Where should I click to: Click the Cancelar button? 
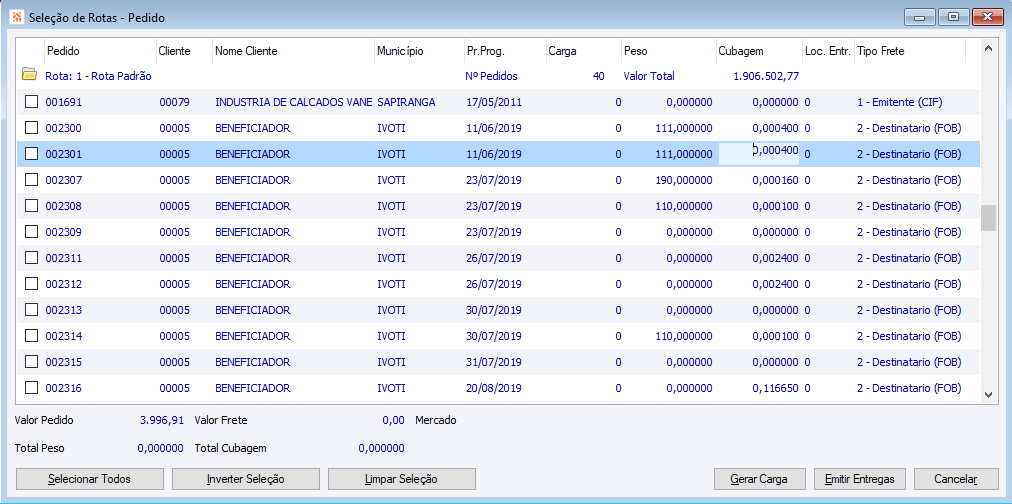tap(956, 479)
